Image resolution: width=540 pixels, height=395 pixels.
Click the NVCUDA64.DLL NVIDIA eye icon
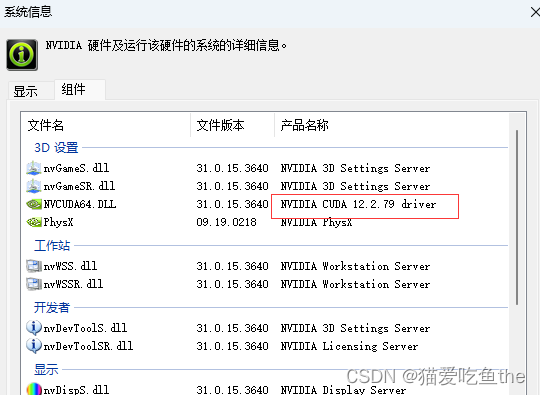click(x=34, y=204)
